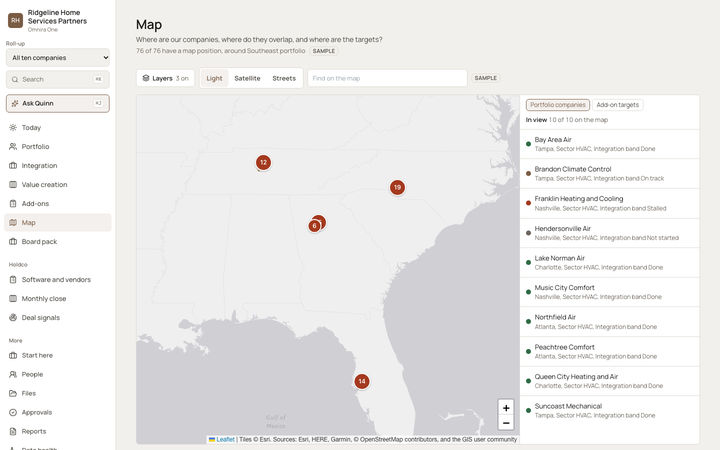Click the Monthly close icon

click(13, 298)
